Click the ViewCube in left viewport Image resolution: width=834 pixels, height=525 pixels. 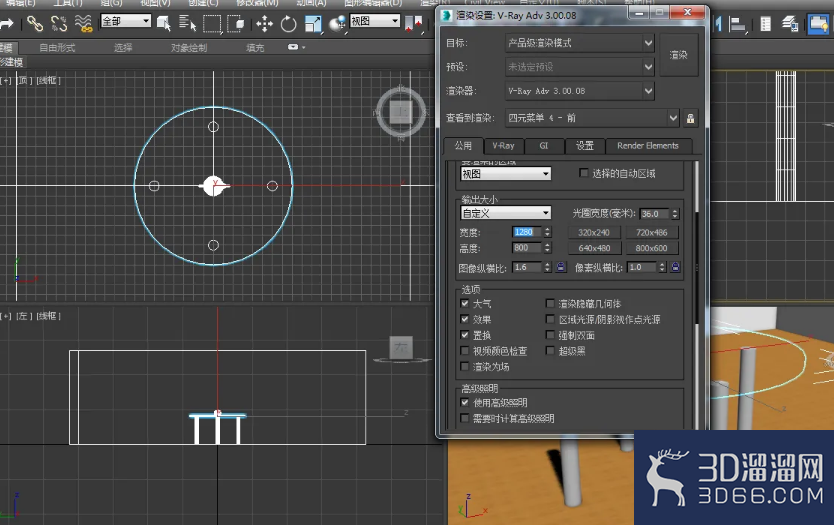(401, 348)
